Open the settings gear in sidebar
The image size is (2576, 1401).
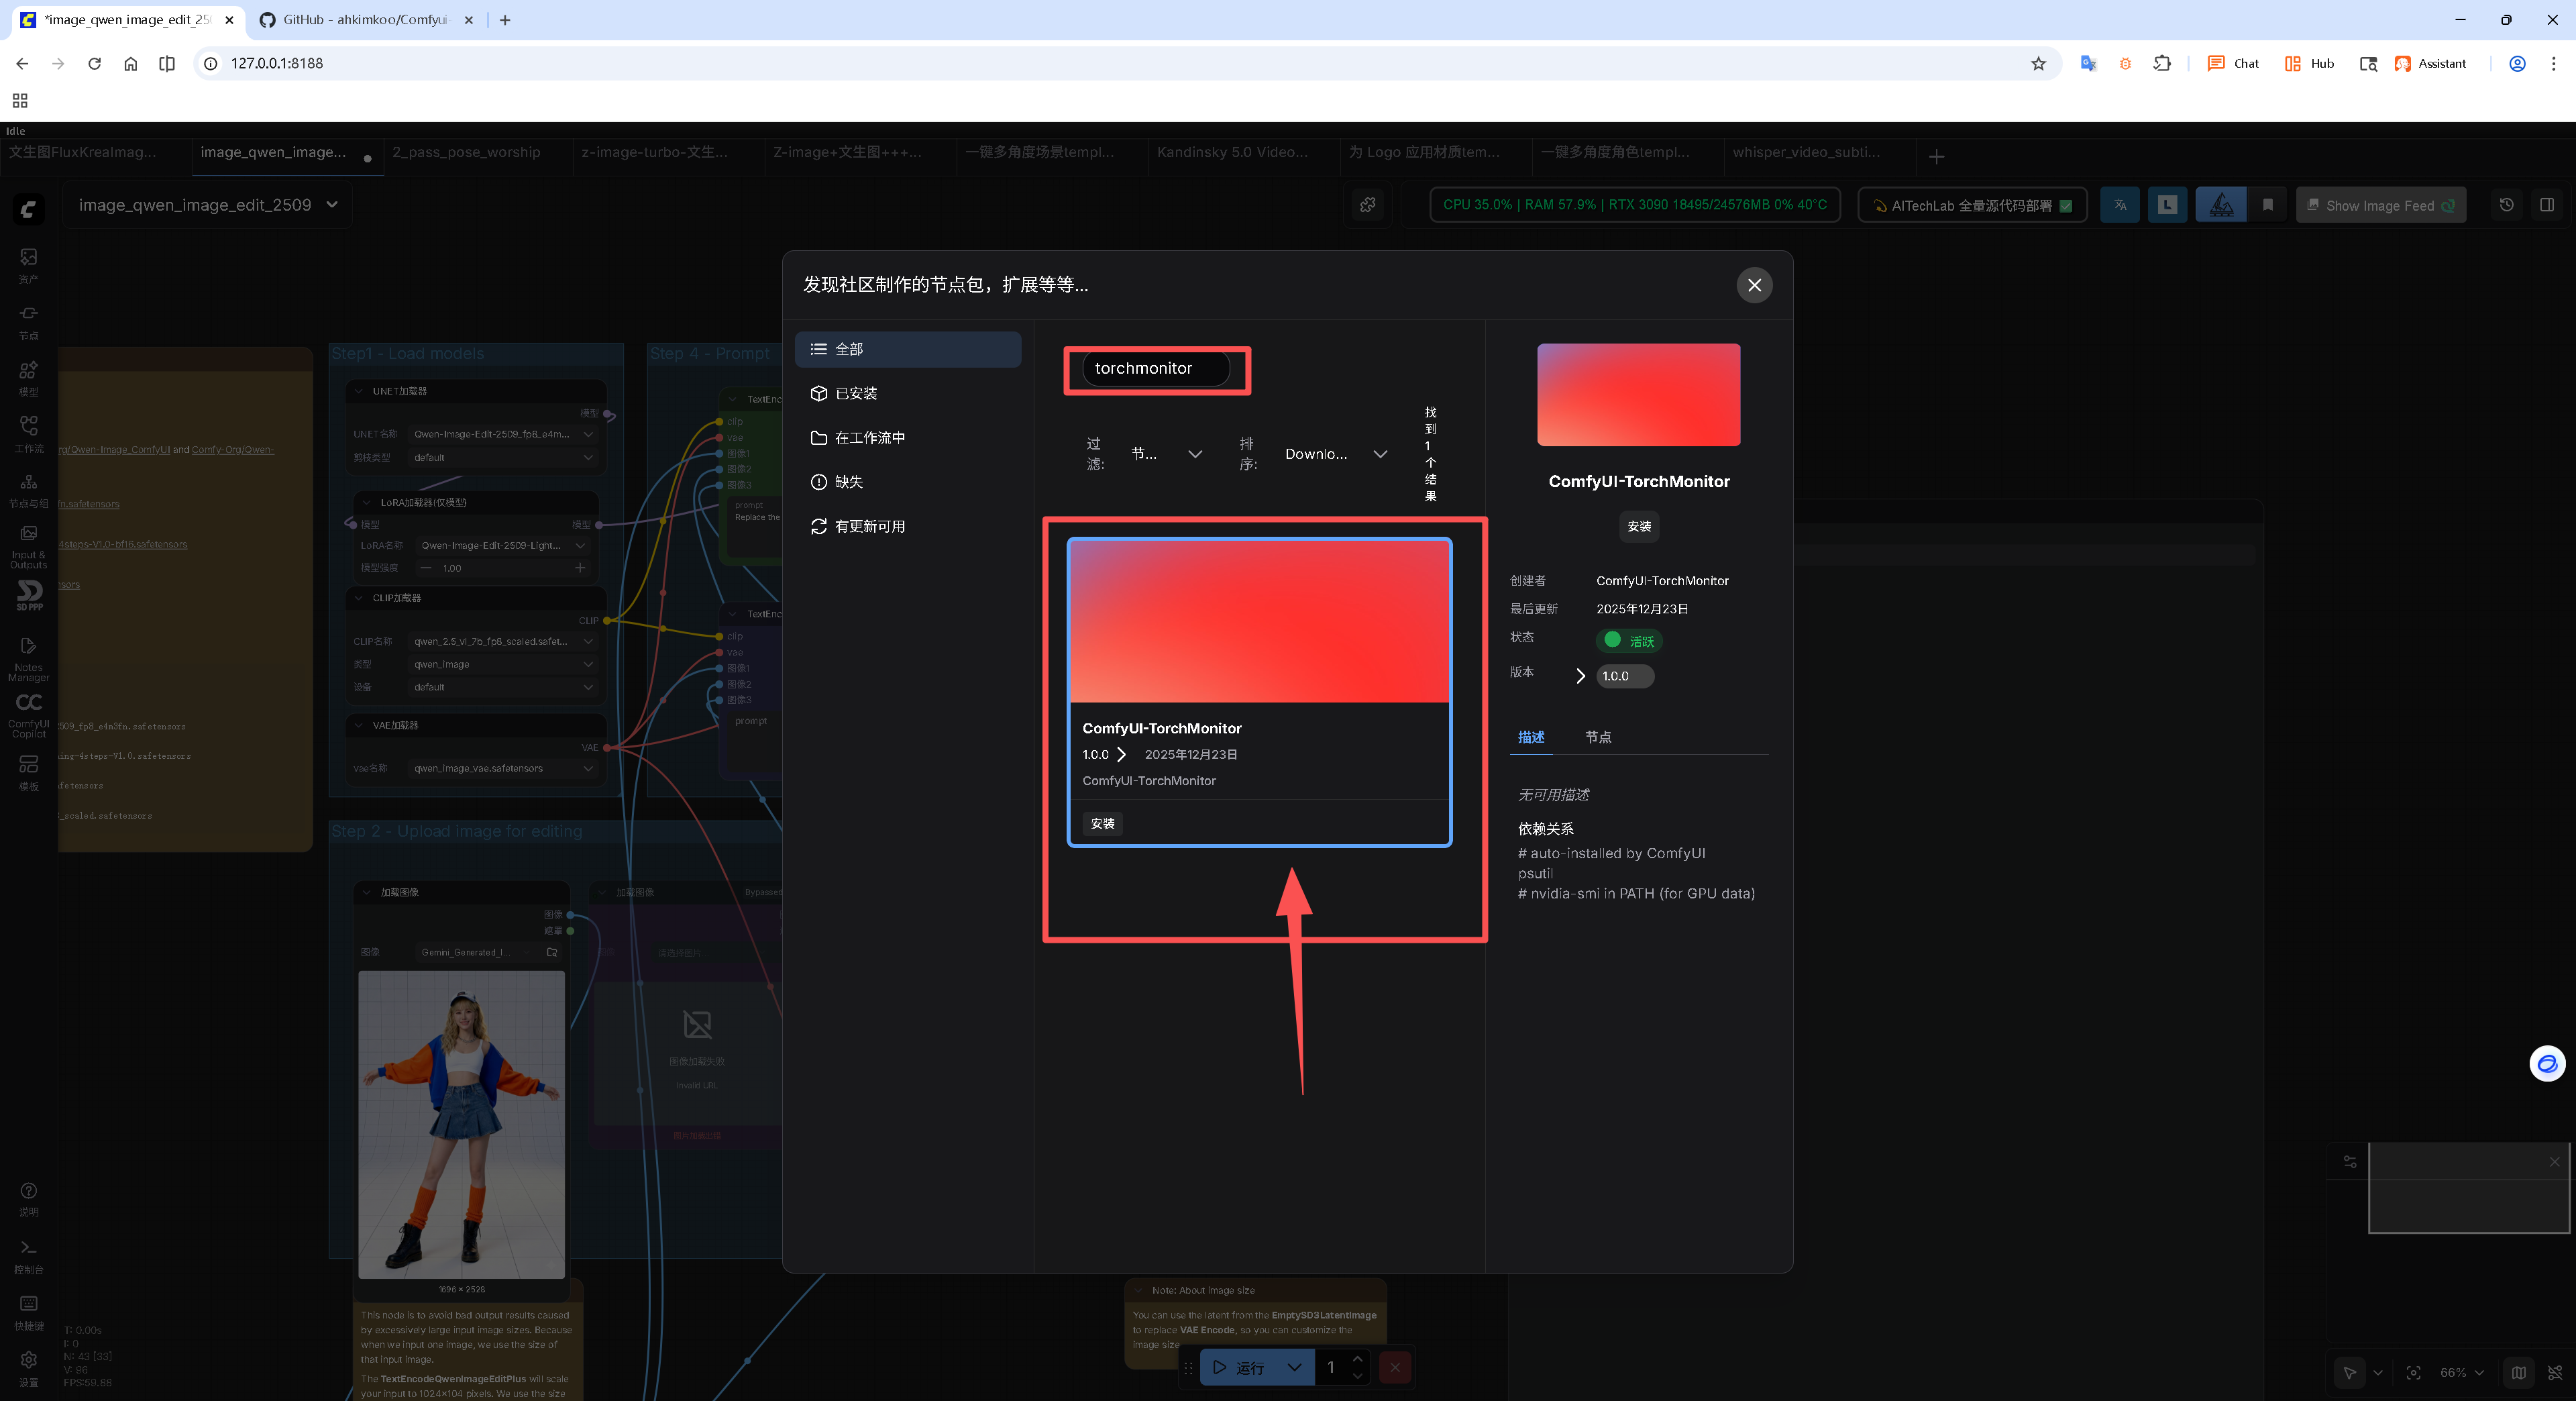[28, 1359]
